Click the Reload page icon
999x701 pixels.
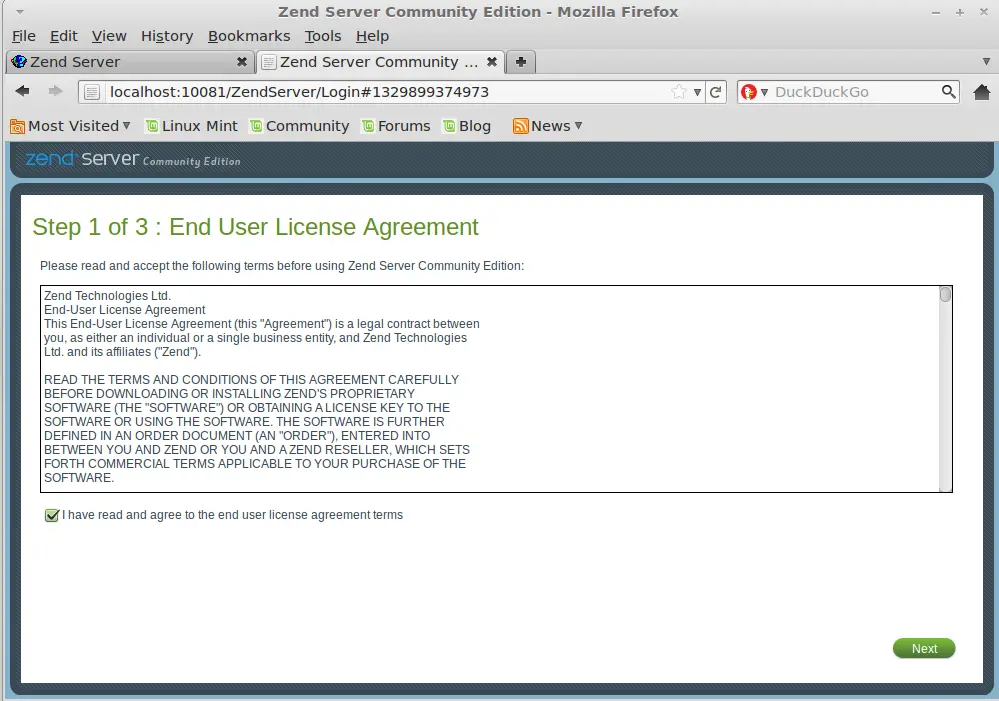point(715,92)
